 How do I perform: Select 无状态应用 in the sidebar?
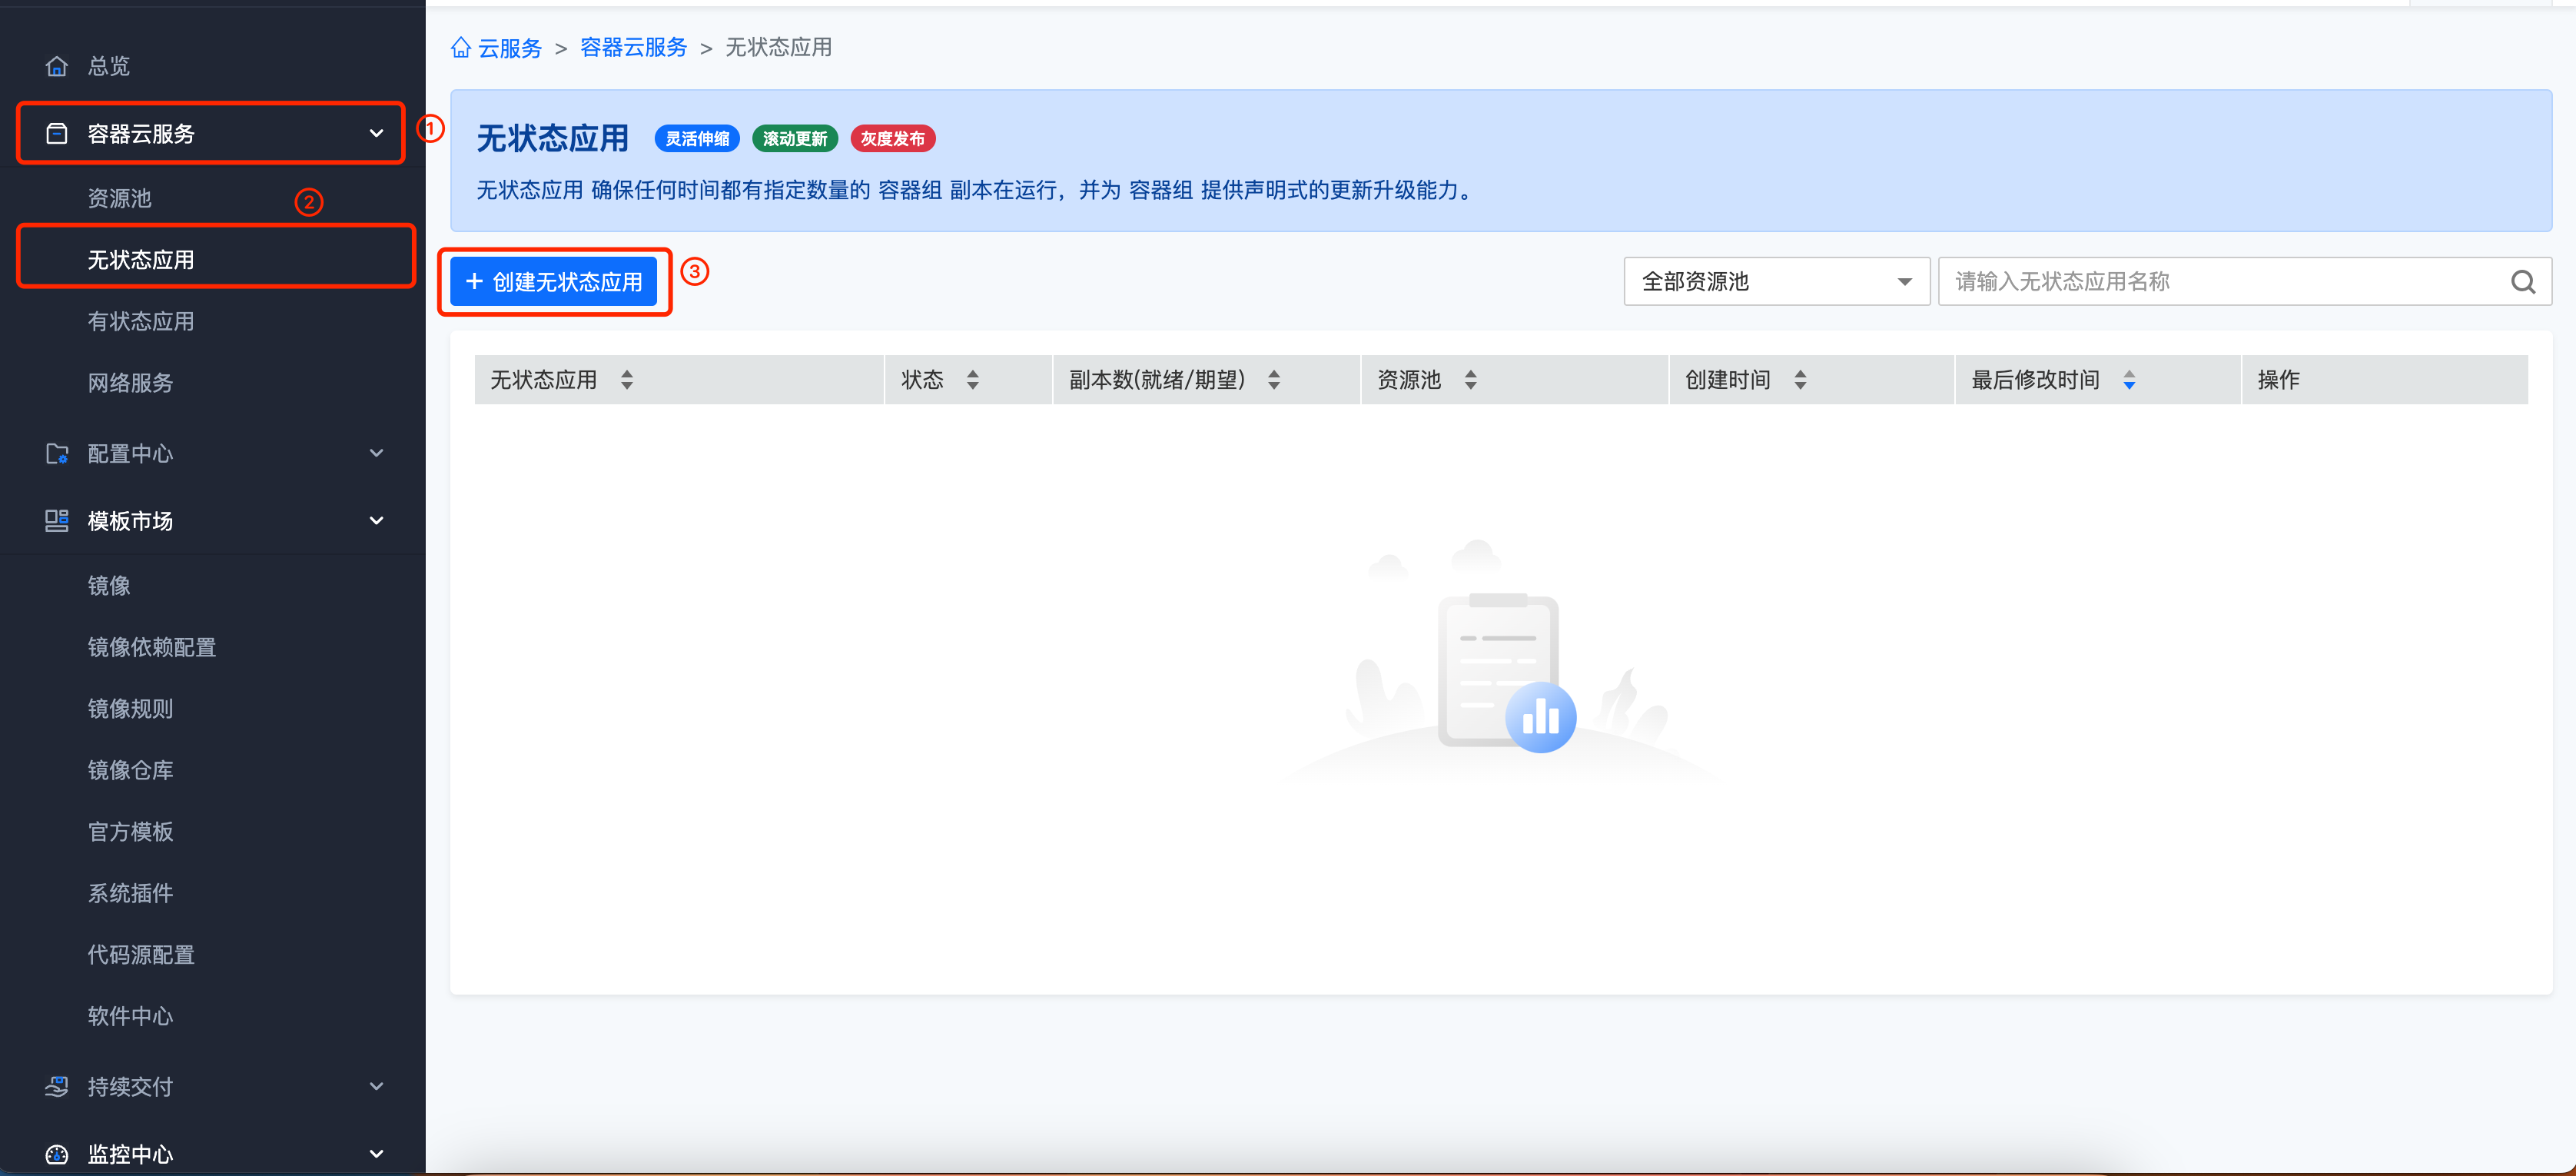[x=141, y=260]
